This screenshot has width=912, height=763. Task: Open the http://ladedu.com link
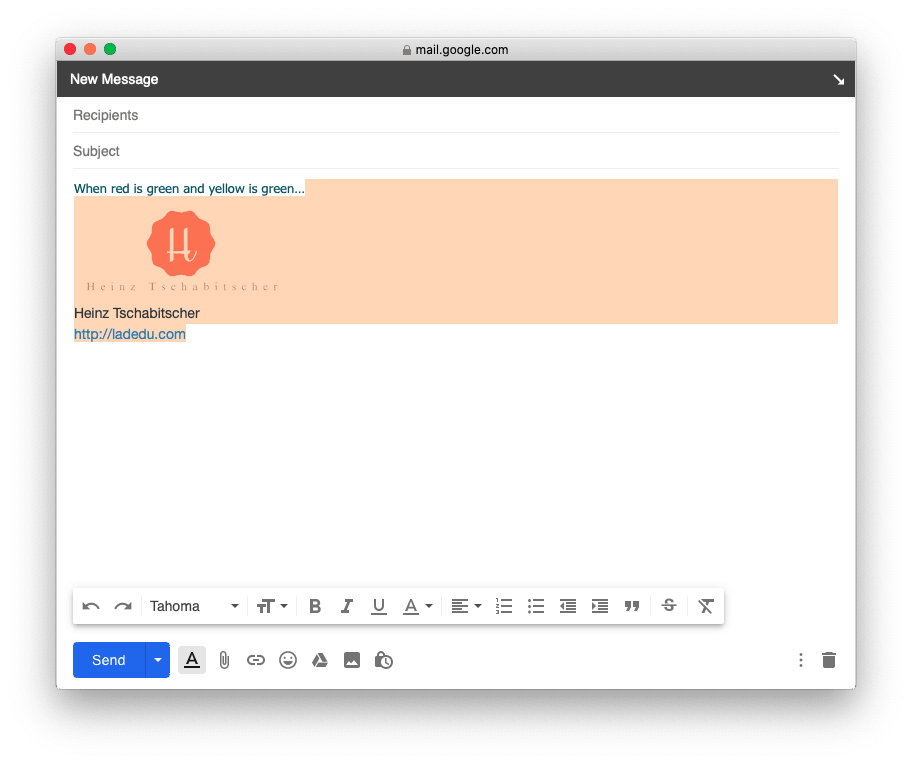[130, 334]
